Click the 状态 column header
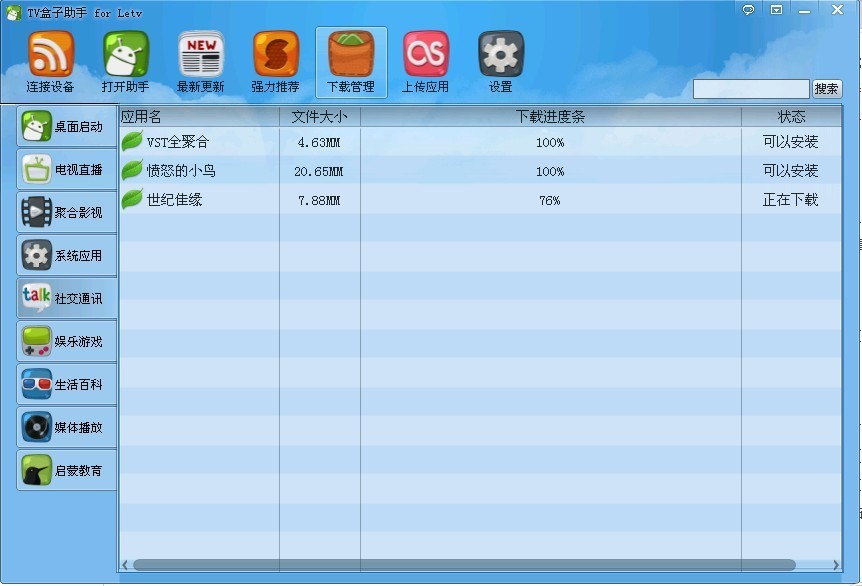 coord(791,117)
